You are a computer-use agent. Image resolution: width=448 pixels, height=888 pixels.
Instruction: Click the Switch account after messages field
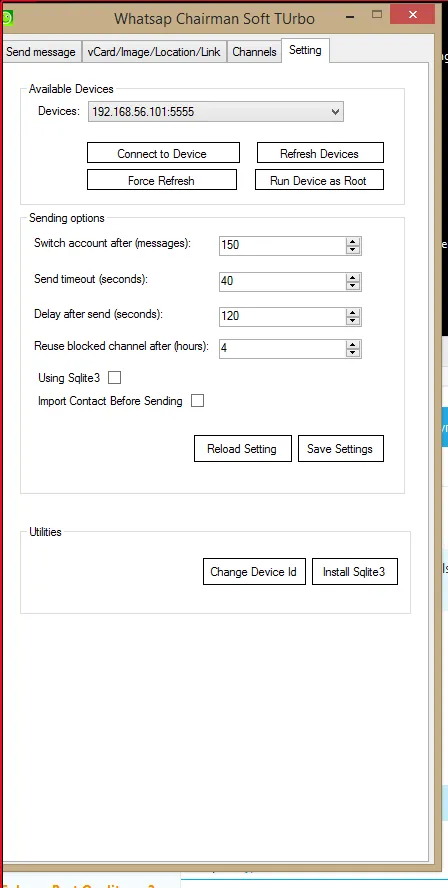click(x=283, y=246)
